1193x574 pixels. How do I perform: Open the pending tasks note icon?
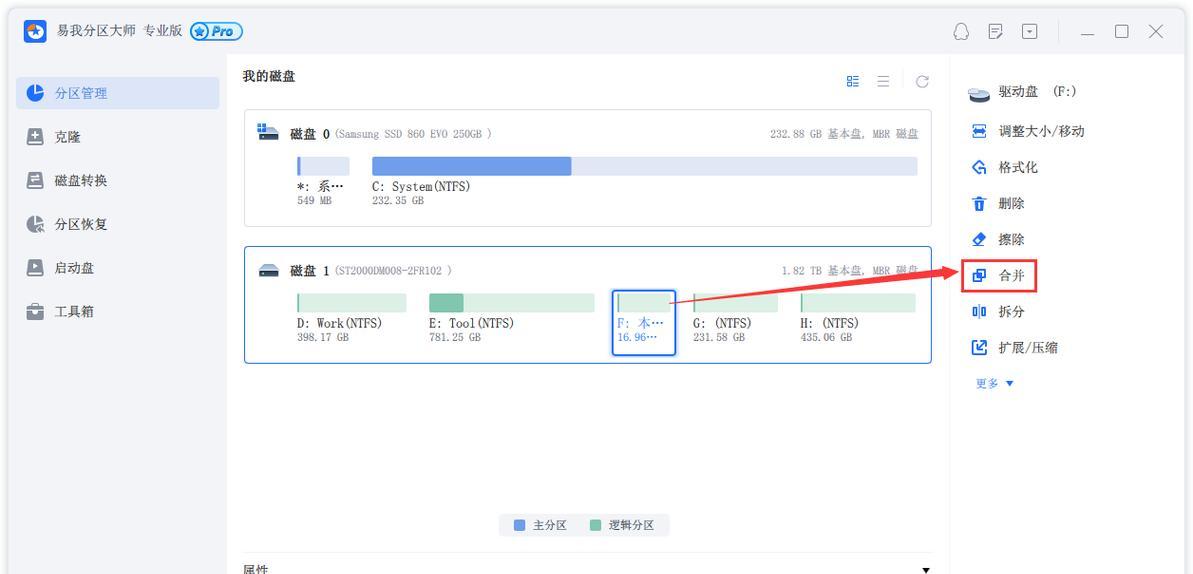[995, 31]
